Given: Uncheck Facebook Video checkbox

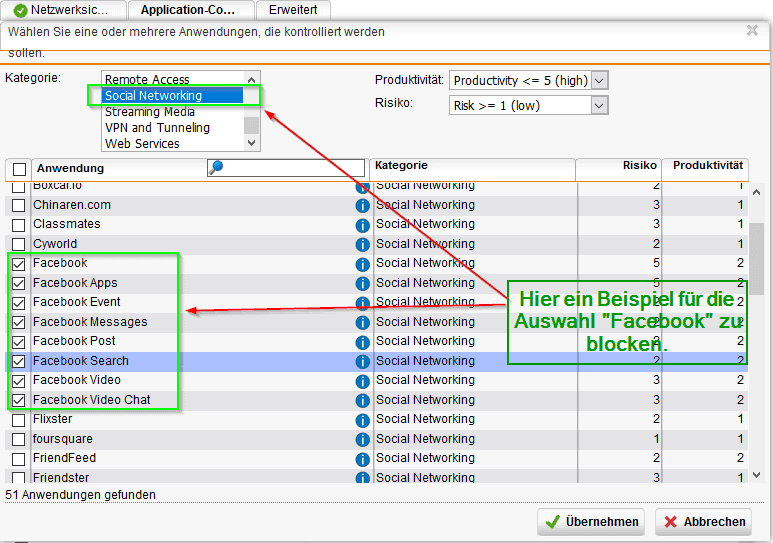Looking at the screenshot, I should pos(18,381).
